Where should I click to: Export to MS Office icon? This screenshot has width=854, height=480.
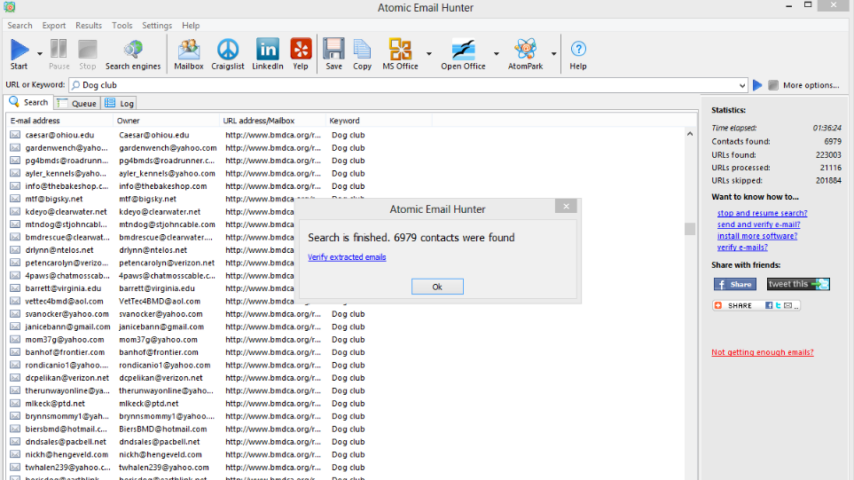[400, 50]
